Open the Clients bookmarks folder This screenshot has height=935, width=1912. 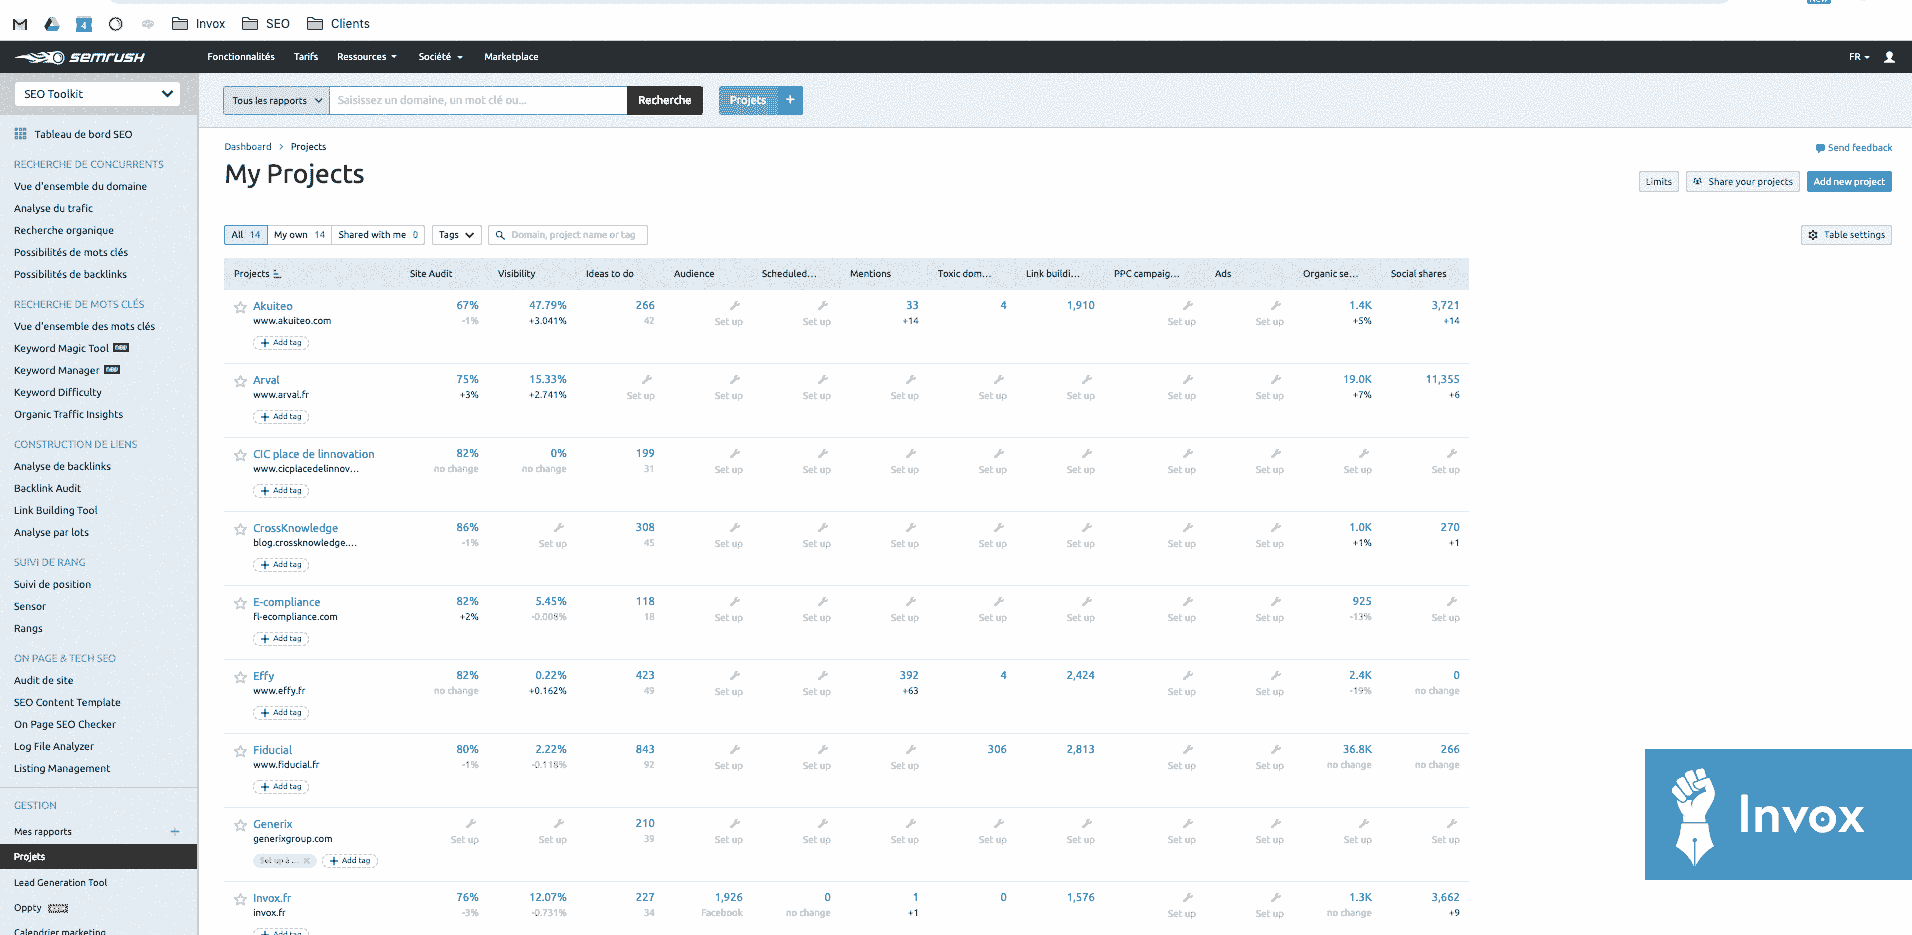[x=338, y=24]
